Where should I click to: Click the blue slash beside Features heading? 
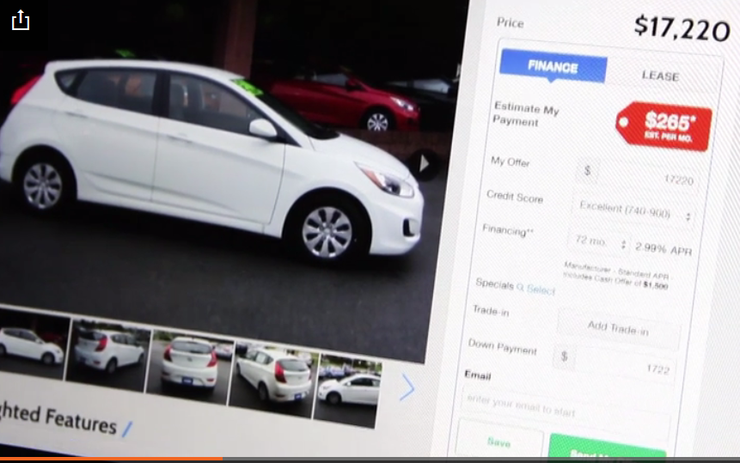point(127,429)
